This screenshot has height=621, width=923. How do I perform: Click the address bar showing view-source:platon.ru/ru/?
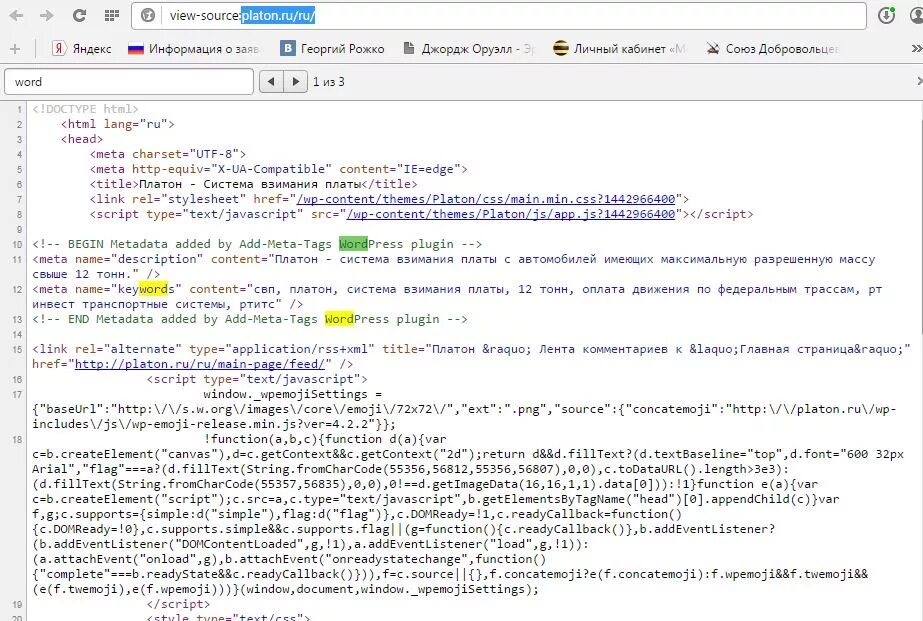coord(499,16)
